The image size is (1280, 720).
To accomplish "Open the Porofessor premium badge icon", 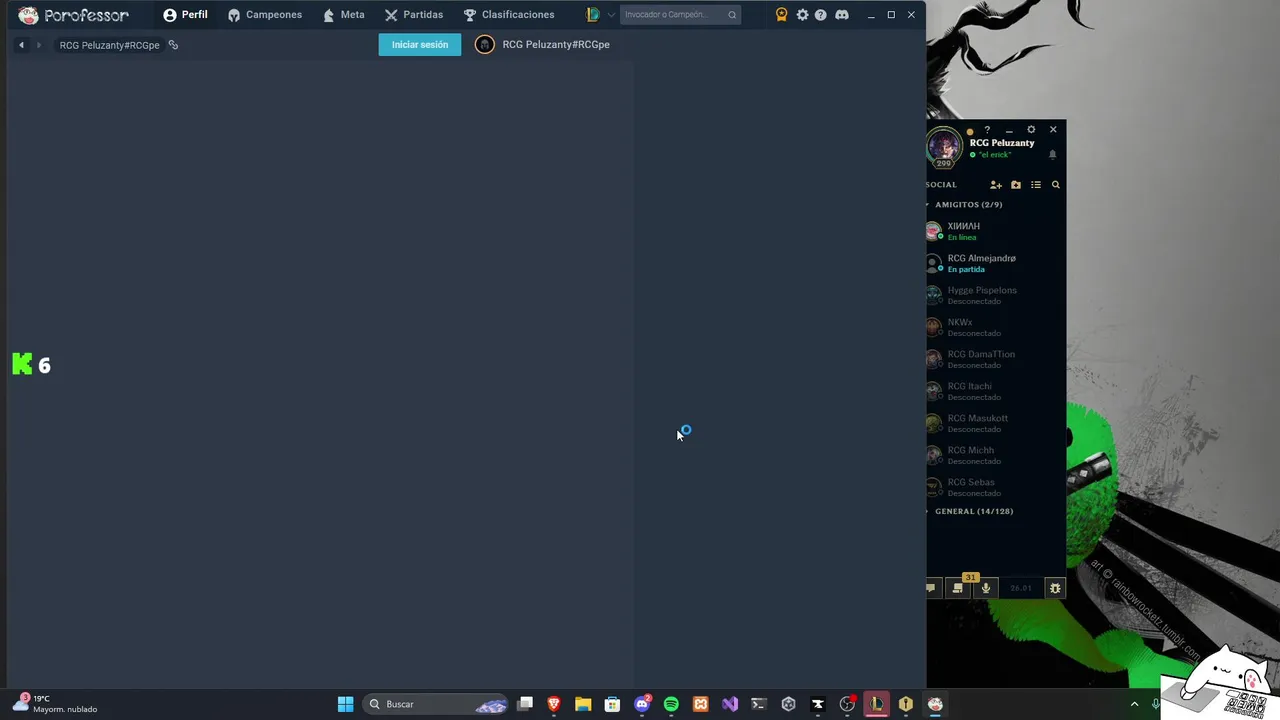I will 781,15.
